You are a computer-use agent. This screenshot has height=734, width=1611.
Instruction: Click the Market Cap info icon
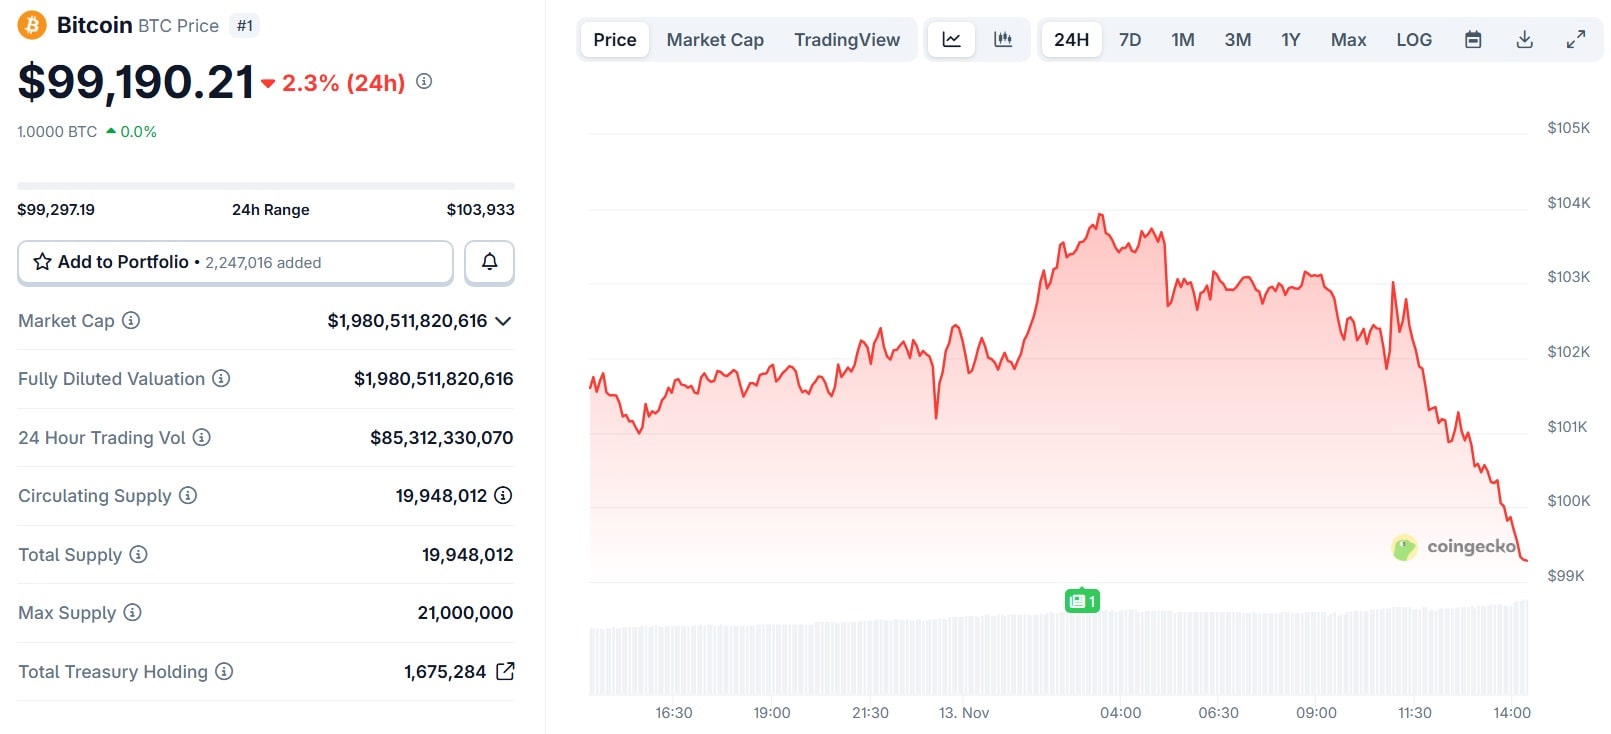point(131,320)
